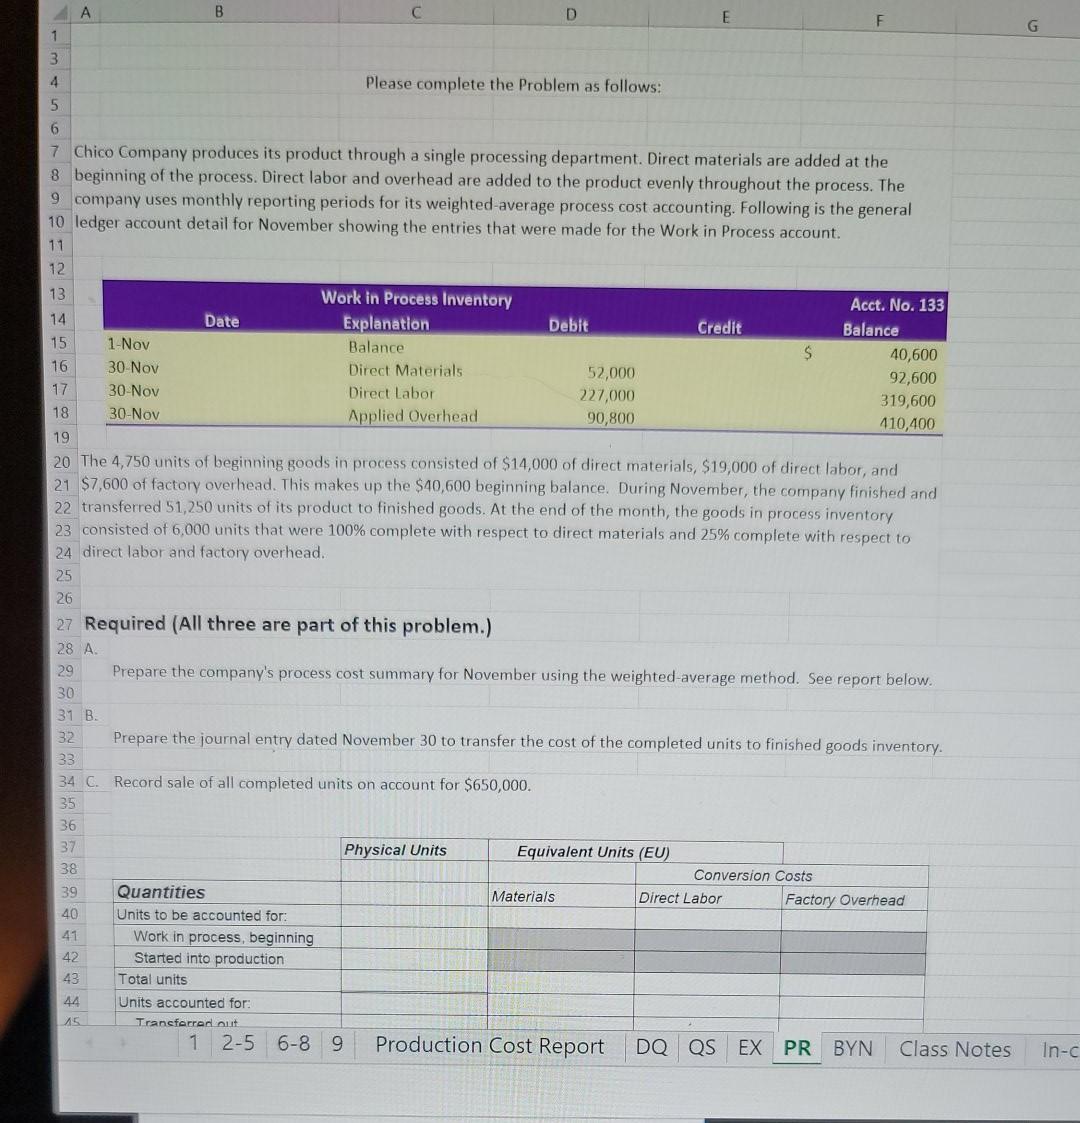
Task: Select column E header
Action: coord(725,17)
